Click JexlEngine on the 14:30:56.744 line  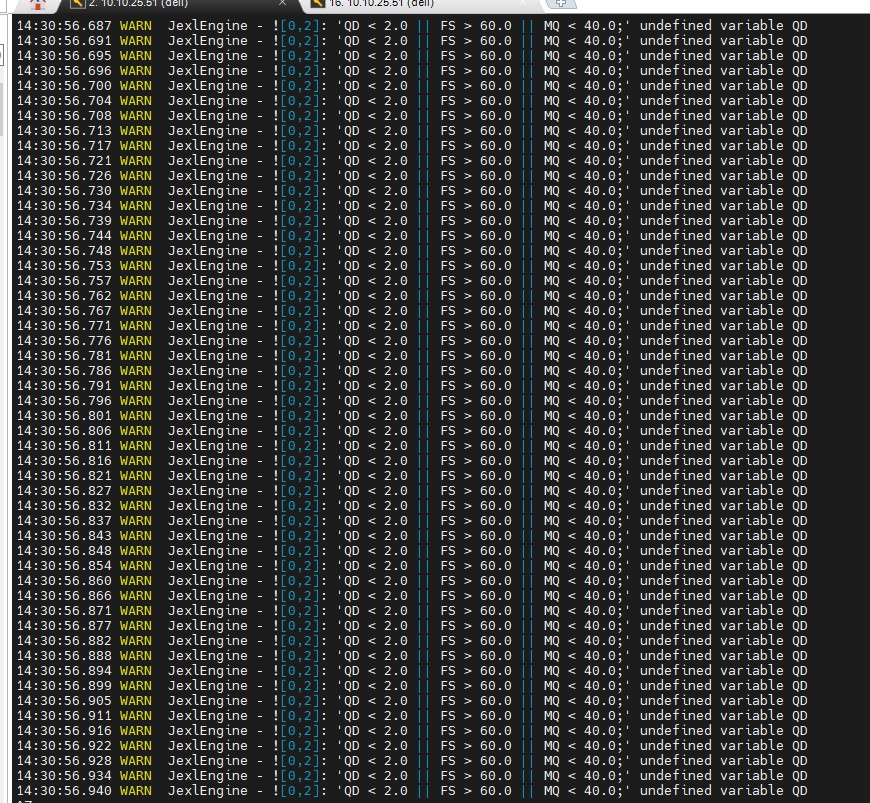point(208,235)
